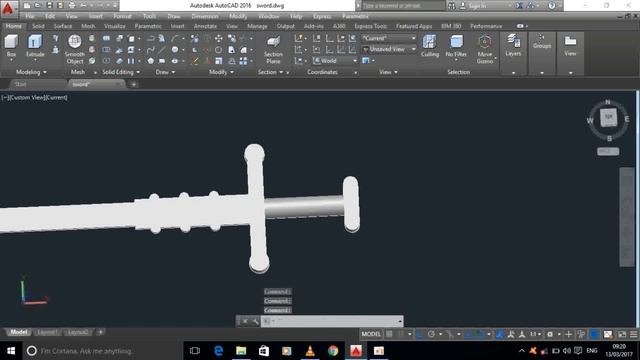Activate the Section Plane tool

(x=273, y=49)
